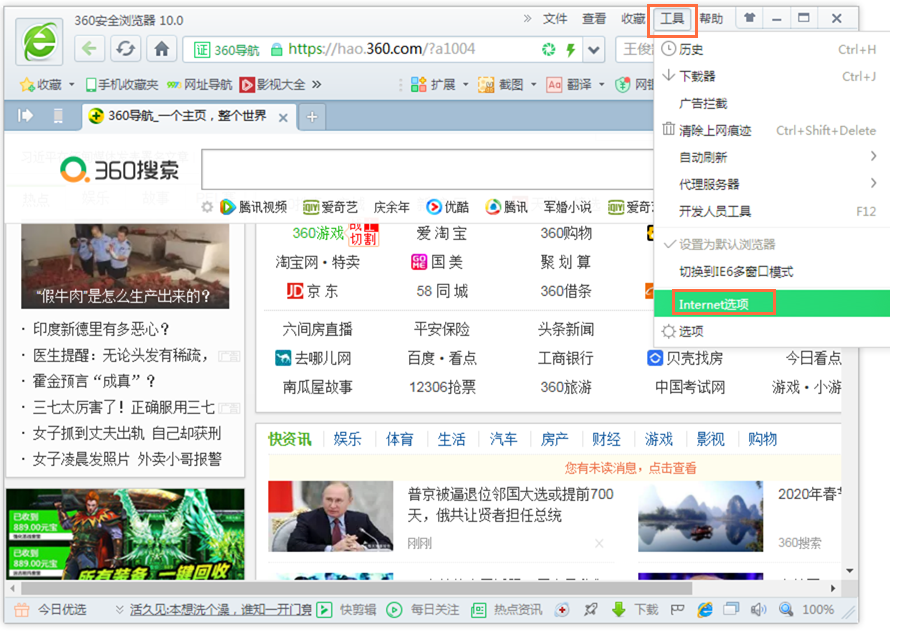Close the 360导航 tab
Image resolution: width=905 pixels, height=635 pixels.
283,118
